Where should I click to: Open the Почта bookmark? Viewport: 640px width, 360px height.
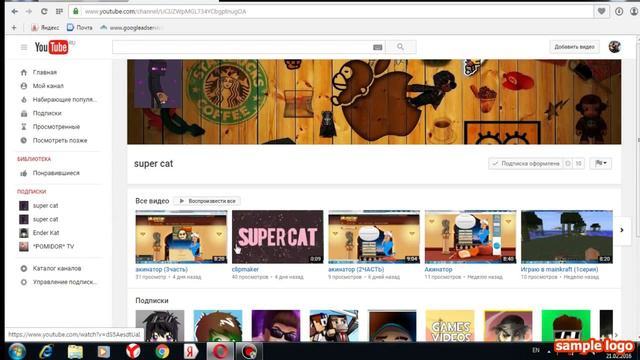click(80, 28)
